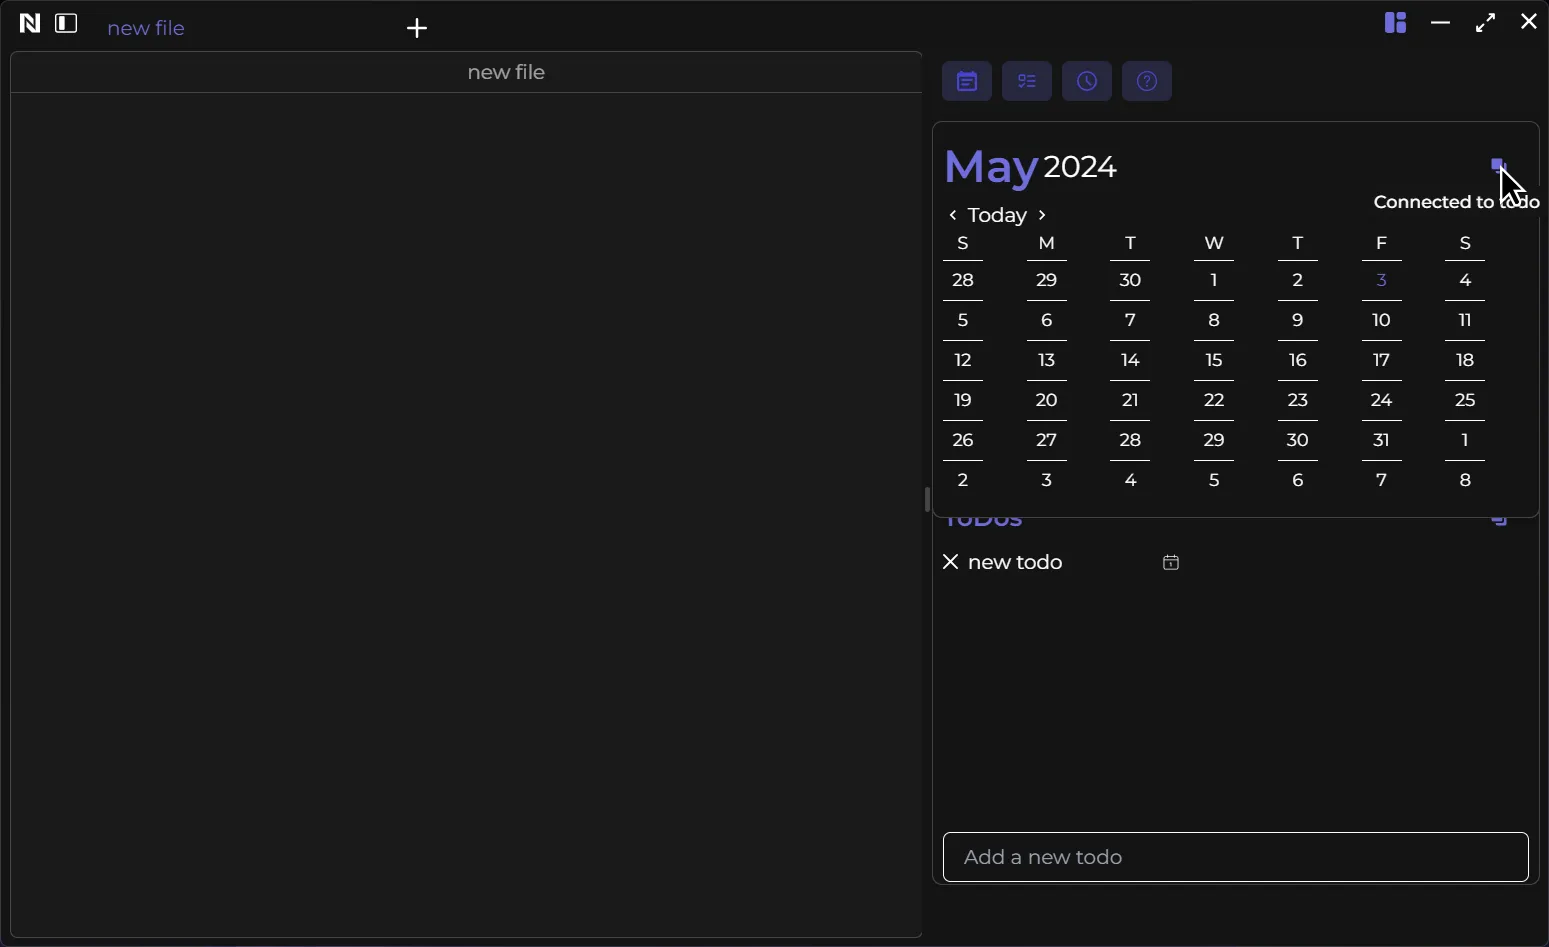Image resolution: width=1549 pixels, height=947 pixels.
Task: Delete "new todo" with X icon
Action: (x=951, y=562)
